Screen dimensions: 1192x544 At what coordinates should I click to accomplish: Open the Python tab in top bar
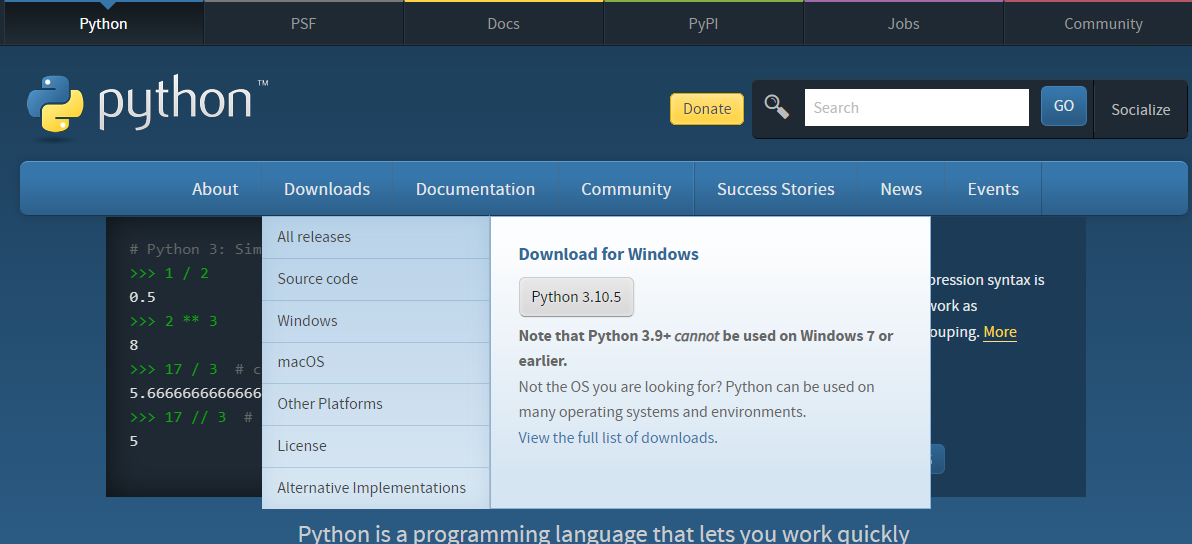(103, 24)
